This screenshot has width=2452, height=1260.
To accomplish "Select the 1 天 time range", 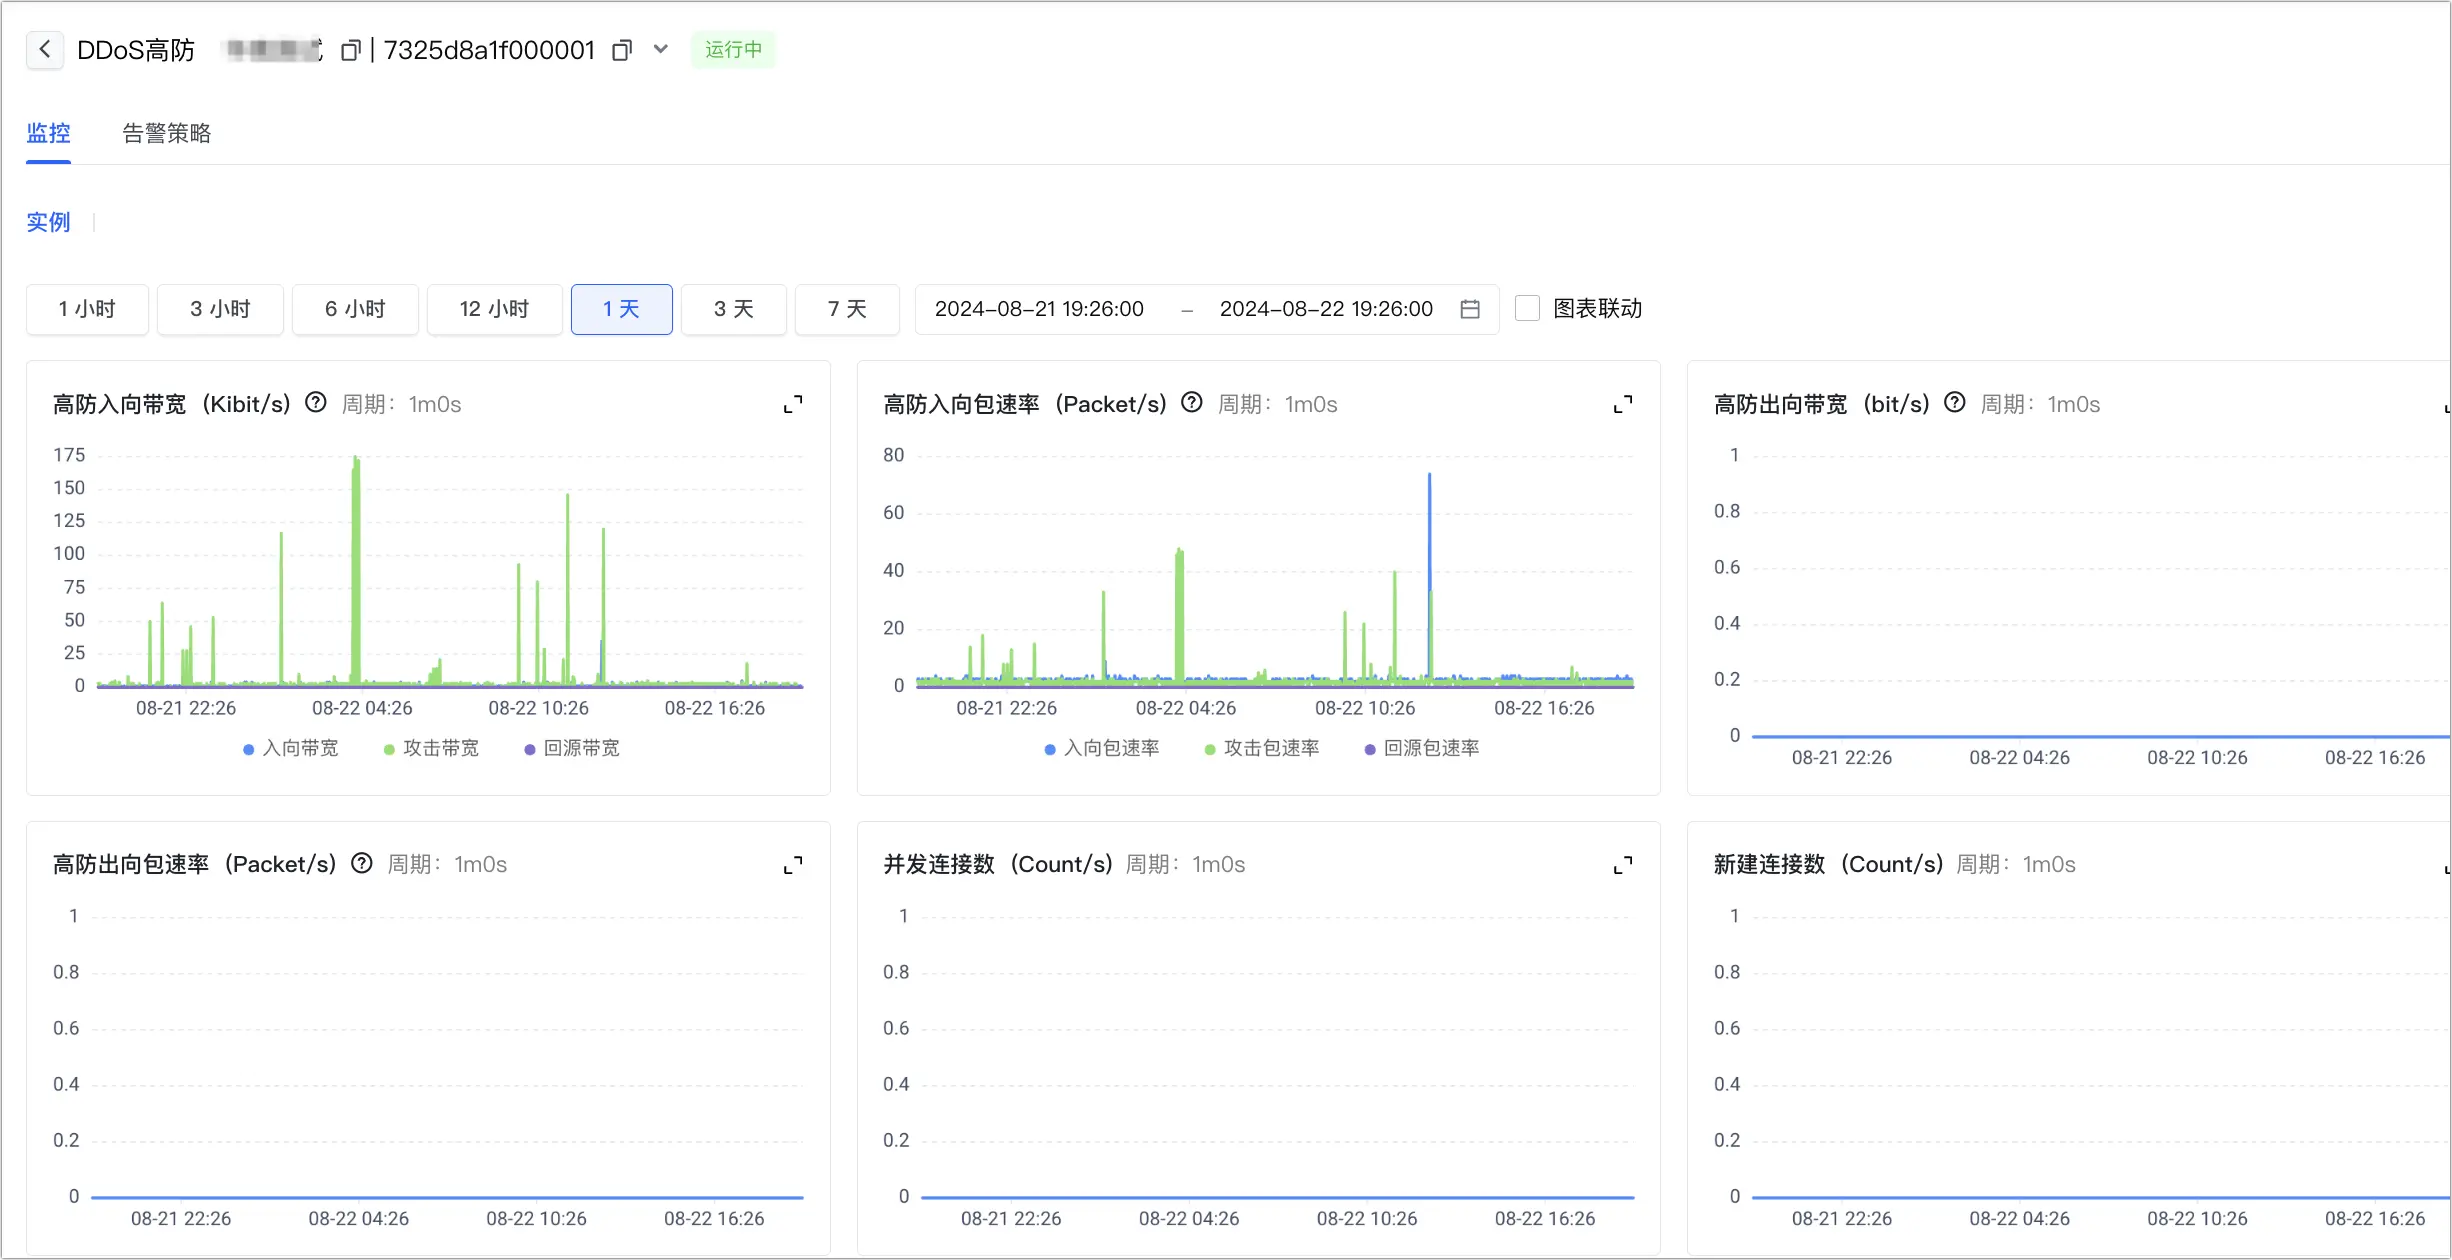I will click(621, 309).
